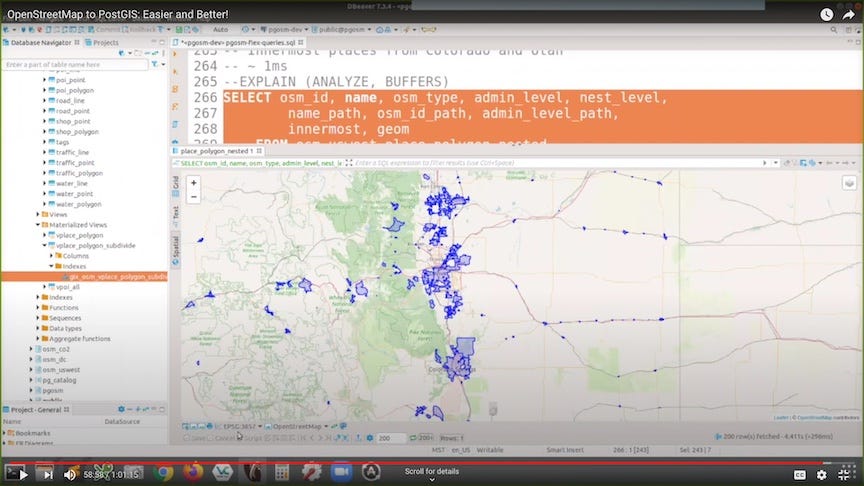This screenshot has height=486, width=864.
Task: Expand the shop_polygon table
Action: (x=45, y=132)
